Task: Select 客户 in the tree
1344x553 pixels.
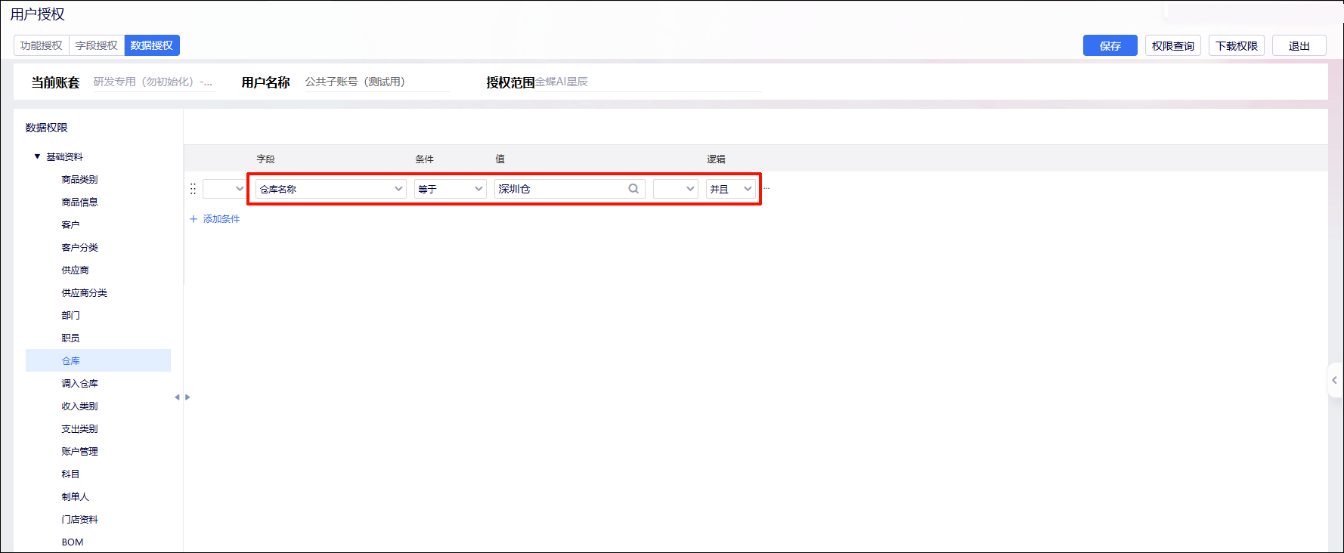Action: pos(70,225)
